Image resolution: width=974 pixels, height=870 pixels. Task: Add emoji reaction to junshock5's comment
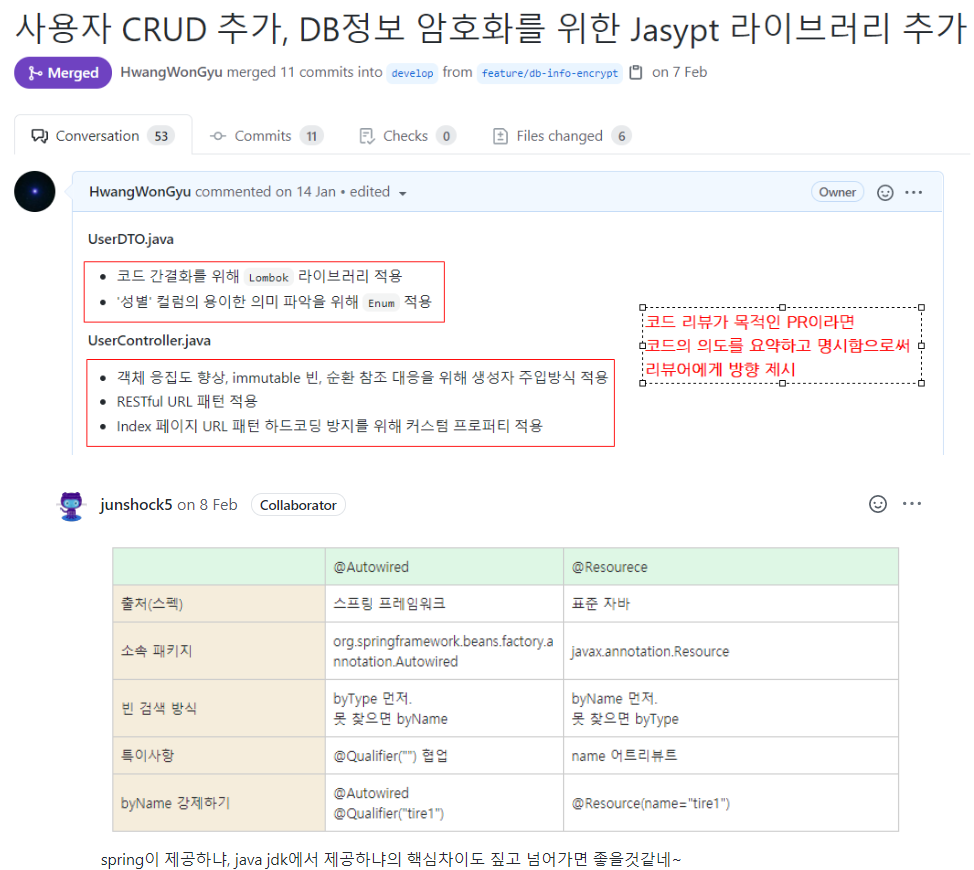pos(878,504)
